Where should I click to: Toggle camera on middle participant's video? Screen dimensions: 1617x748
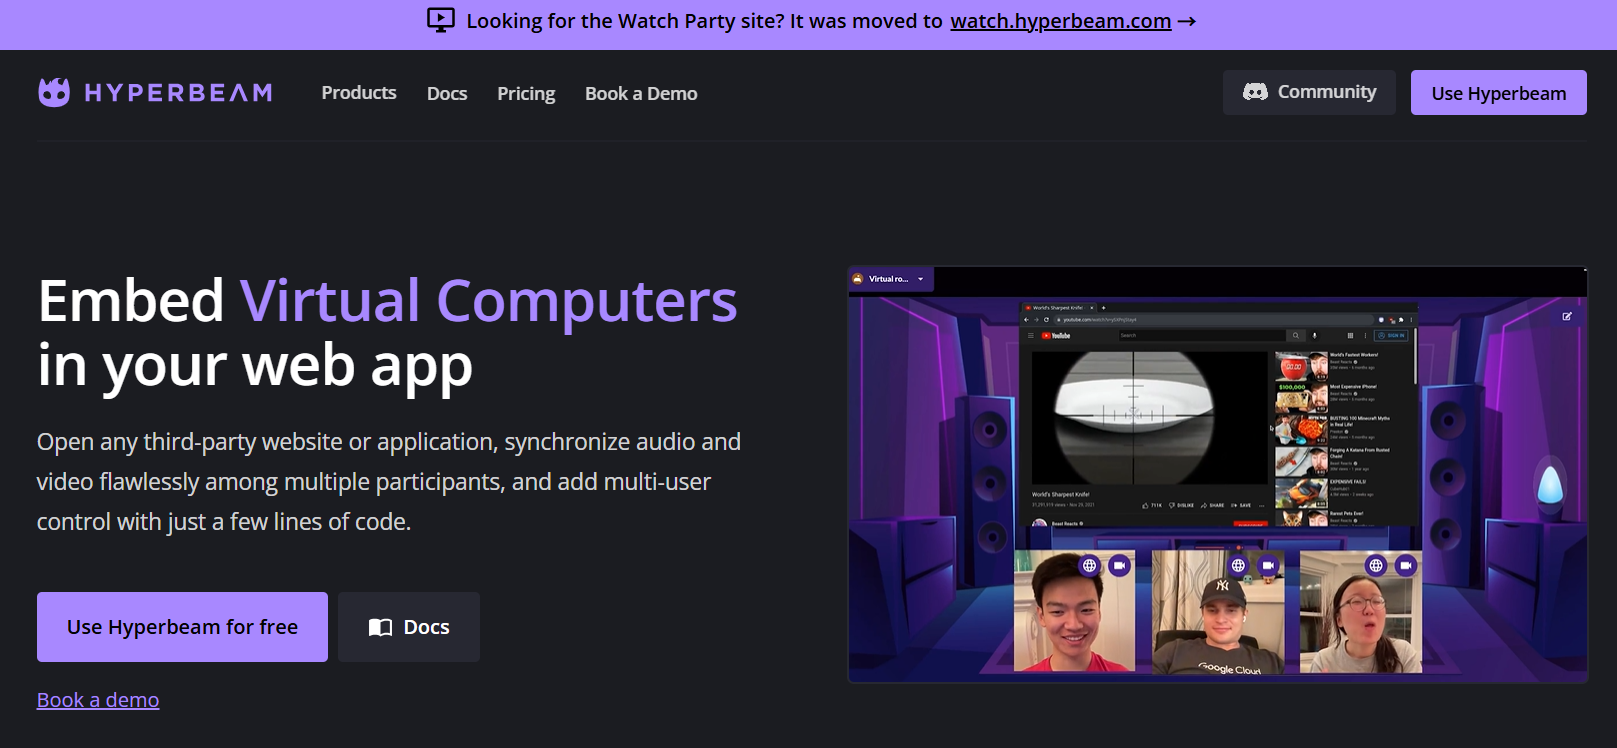click(1268, 565)
